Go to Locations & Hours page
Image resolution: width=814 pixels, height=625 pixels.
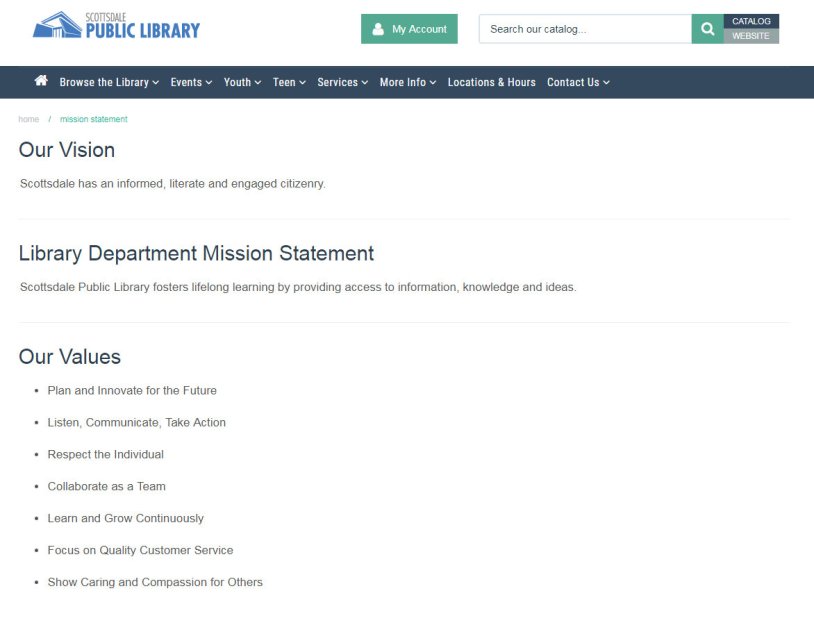pyautogui.click(x=491, y=82)
